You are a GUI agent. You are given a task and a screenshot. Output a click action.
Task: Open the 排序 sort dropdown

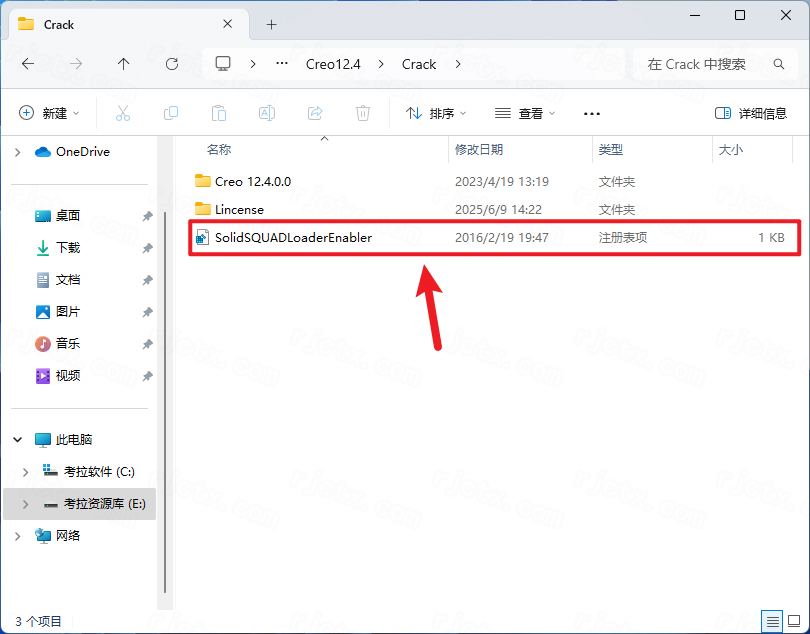point(437,113)
